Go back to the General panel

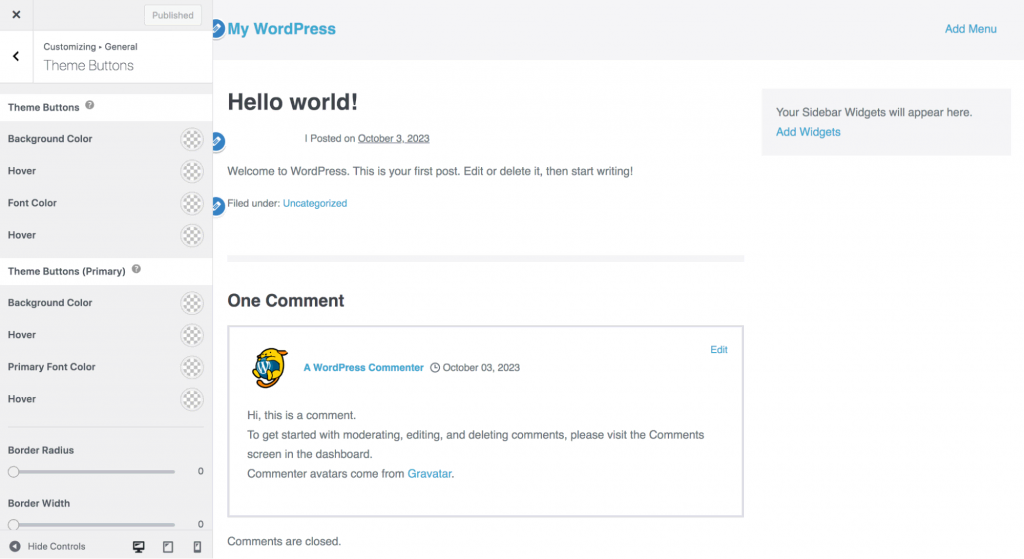pos(16,56)
